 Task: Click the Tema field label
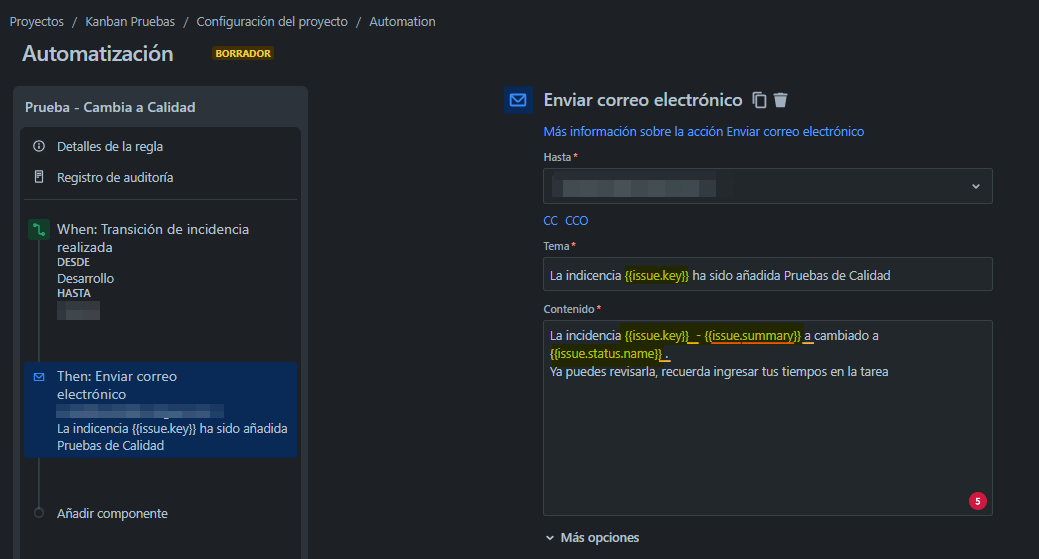click(556, 246)
